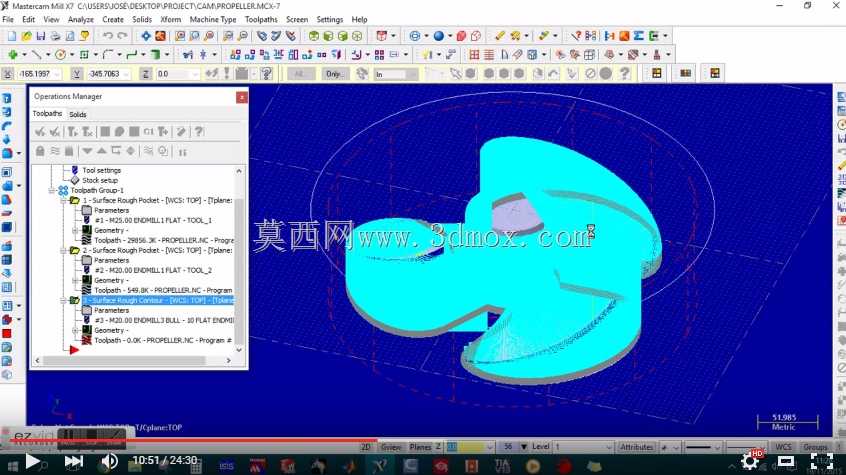Click the Operations Manager help question icon
Image resolution: width=846 pixels, height=475 pixels.
point(199,132)
